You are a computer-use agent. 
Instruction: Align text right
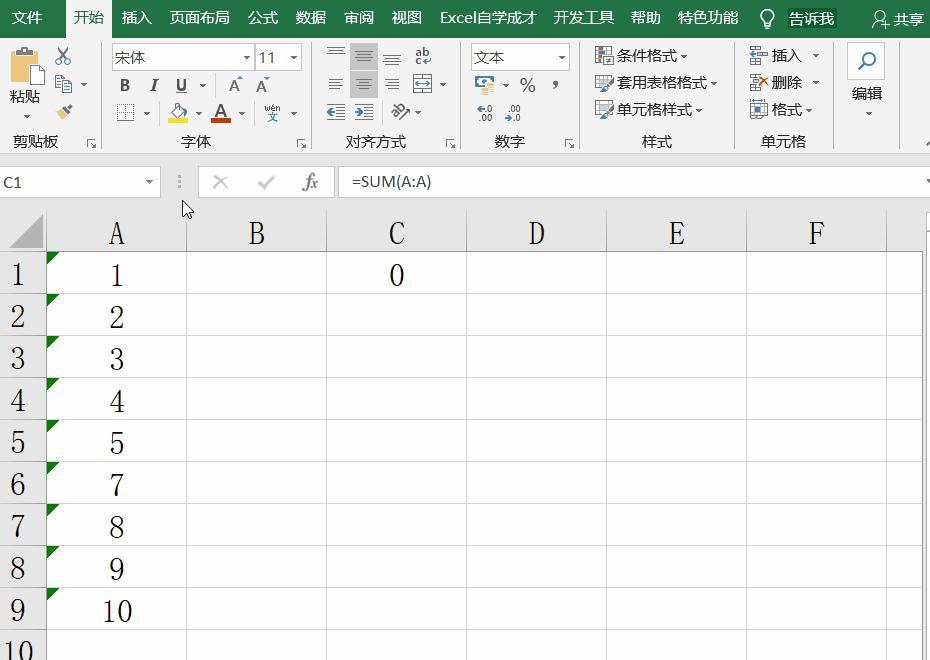coord(391,84)
